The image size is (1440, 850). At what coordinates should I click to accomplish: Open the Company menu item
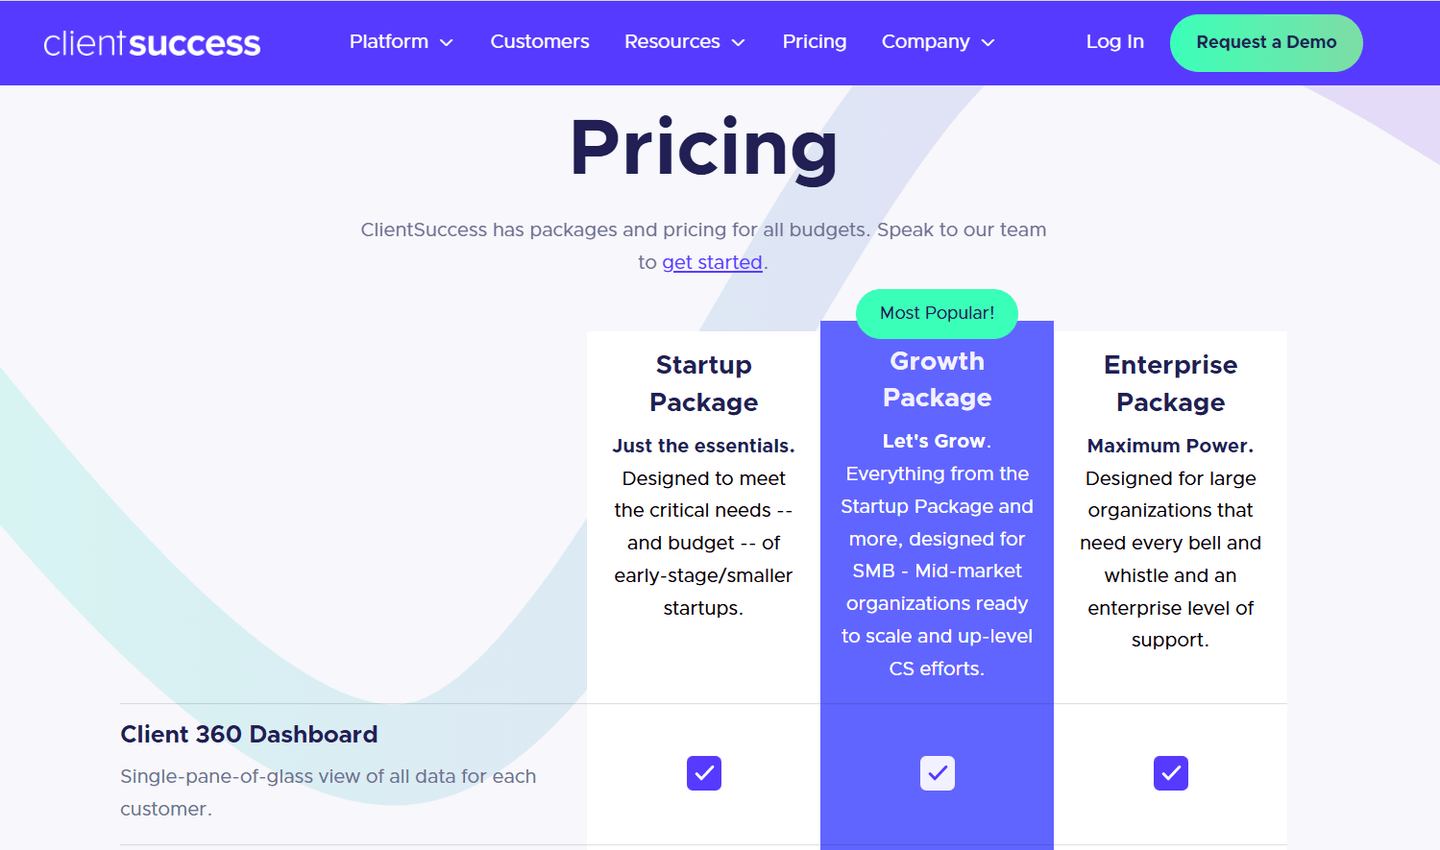(x=926, y=42)
